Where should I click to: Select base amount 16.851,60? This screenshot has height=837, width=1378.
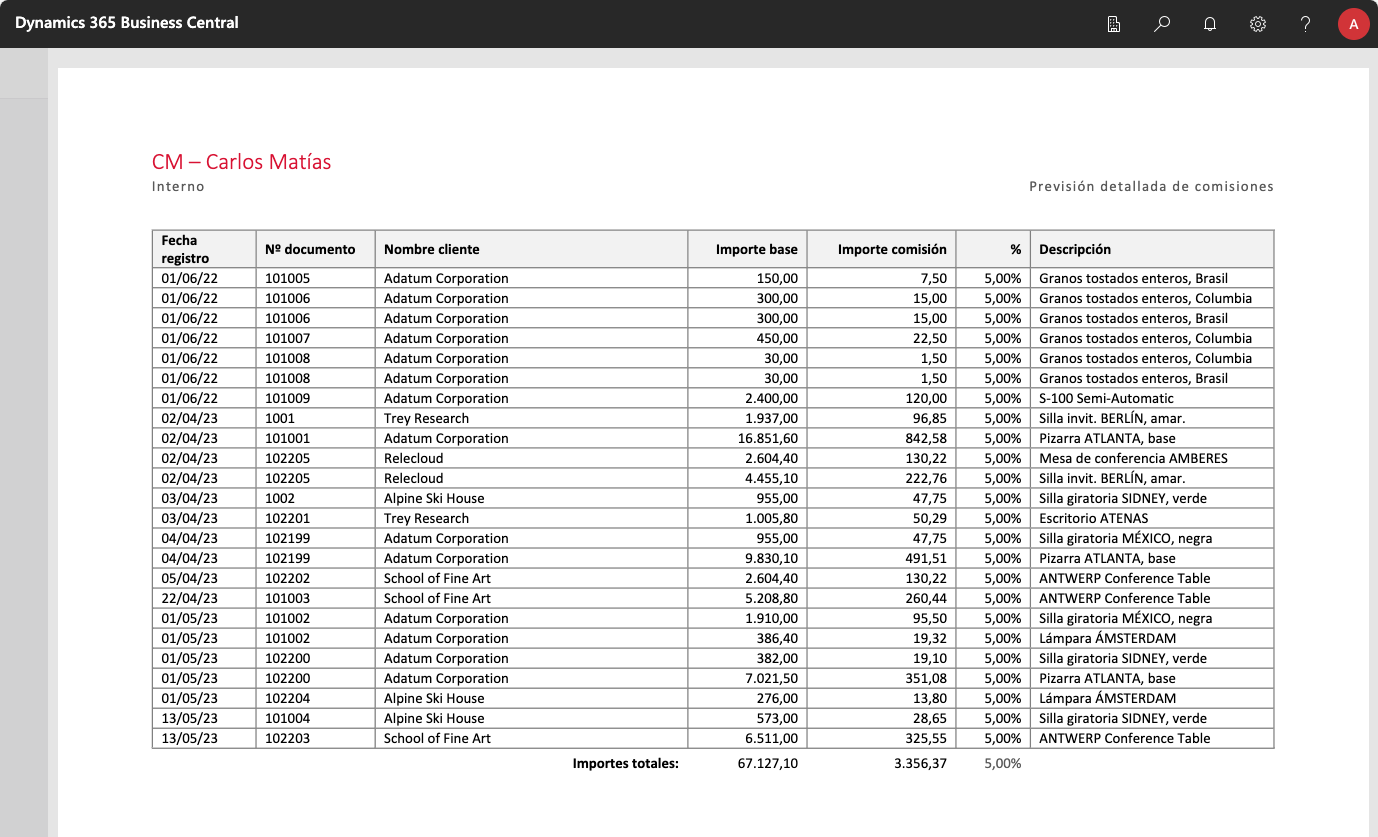(768, 438)
